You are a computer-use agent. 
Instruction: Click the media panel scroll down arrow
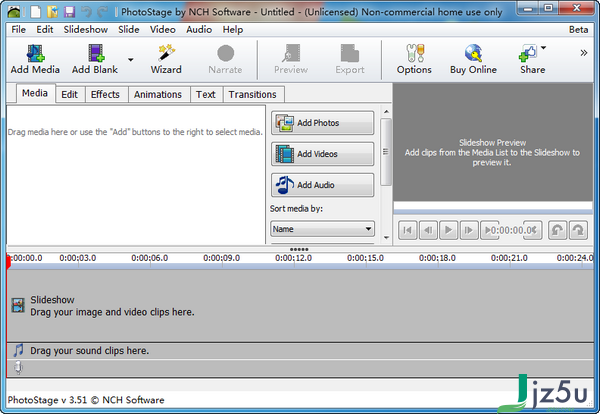click(x=386, y=238)
